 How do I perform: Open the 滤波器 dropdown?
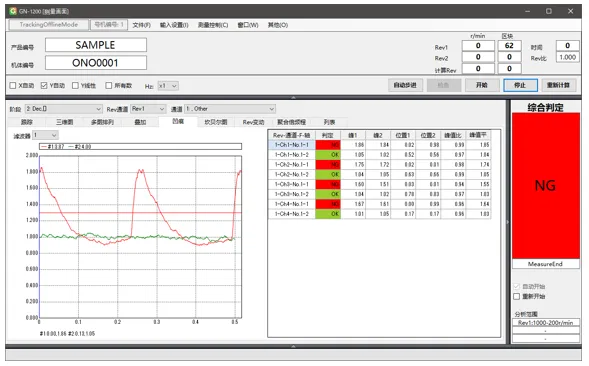pos(45,135)
